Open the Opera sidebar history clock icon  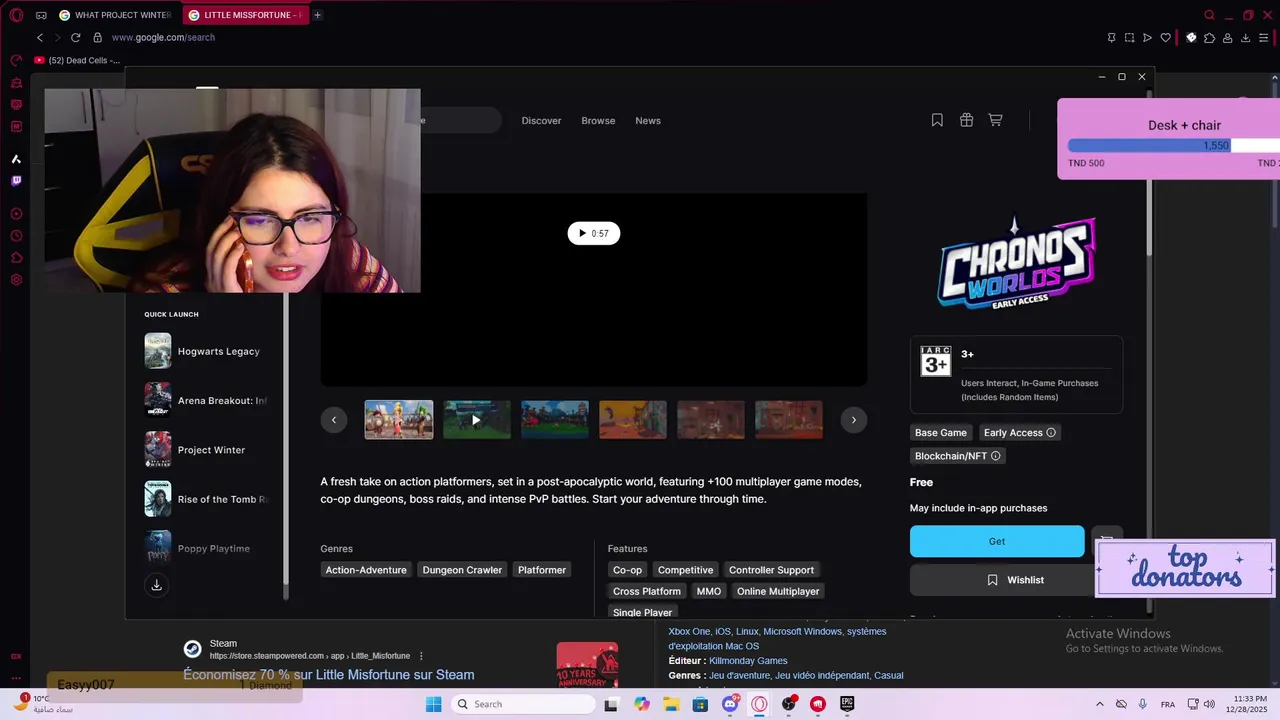click(x=16, y=236)
